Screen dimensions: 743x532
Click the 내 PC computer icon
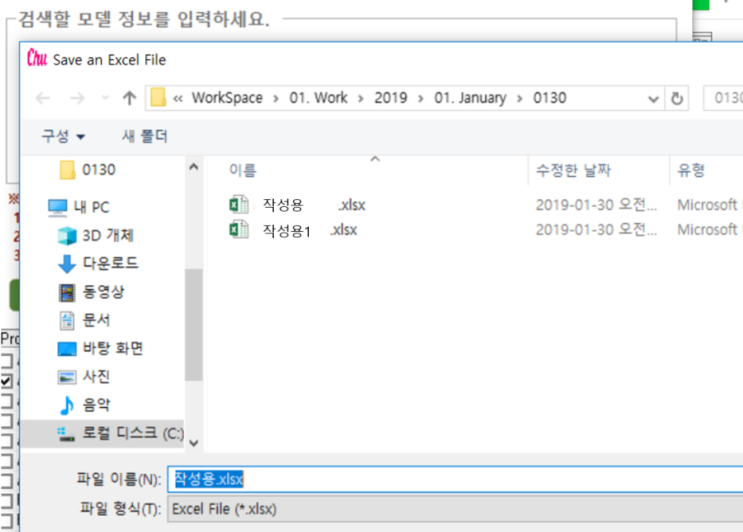coord(58,207)
